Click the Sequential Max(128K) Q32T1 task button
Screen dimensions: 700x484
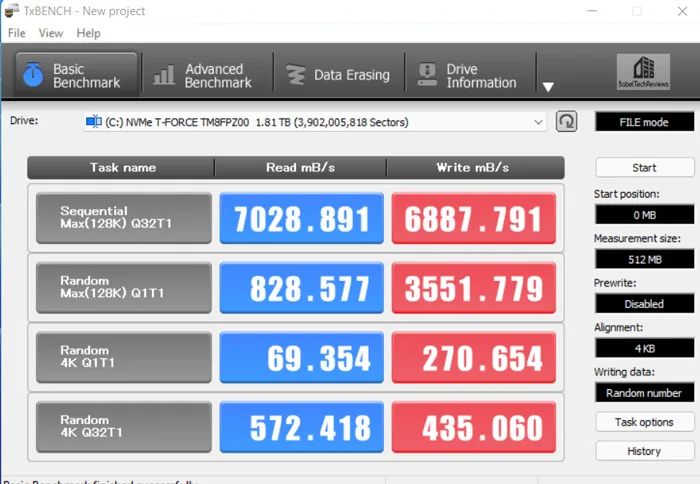[124, 218]
